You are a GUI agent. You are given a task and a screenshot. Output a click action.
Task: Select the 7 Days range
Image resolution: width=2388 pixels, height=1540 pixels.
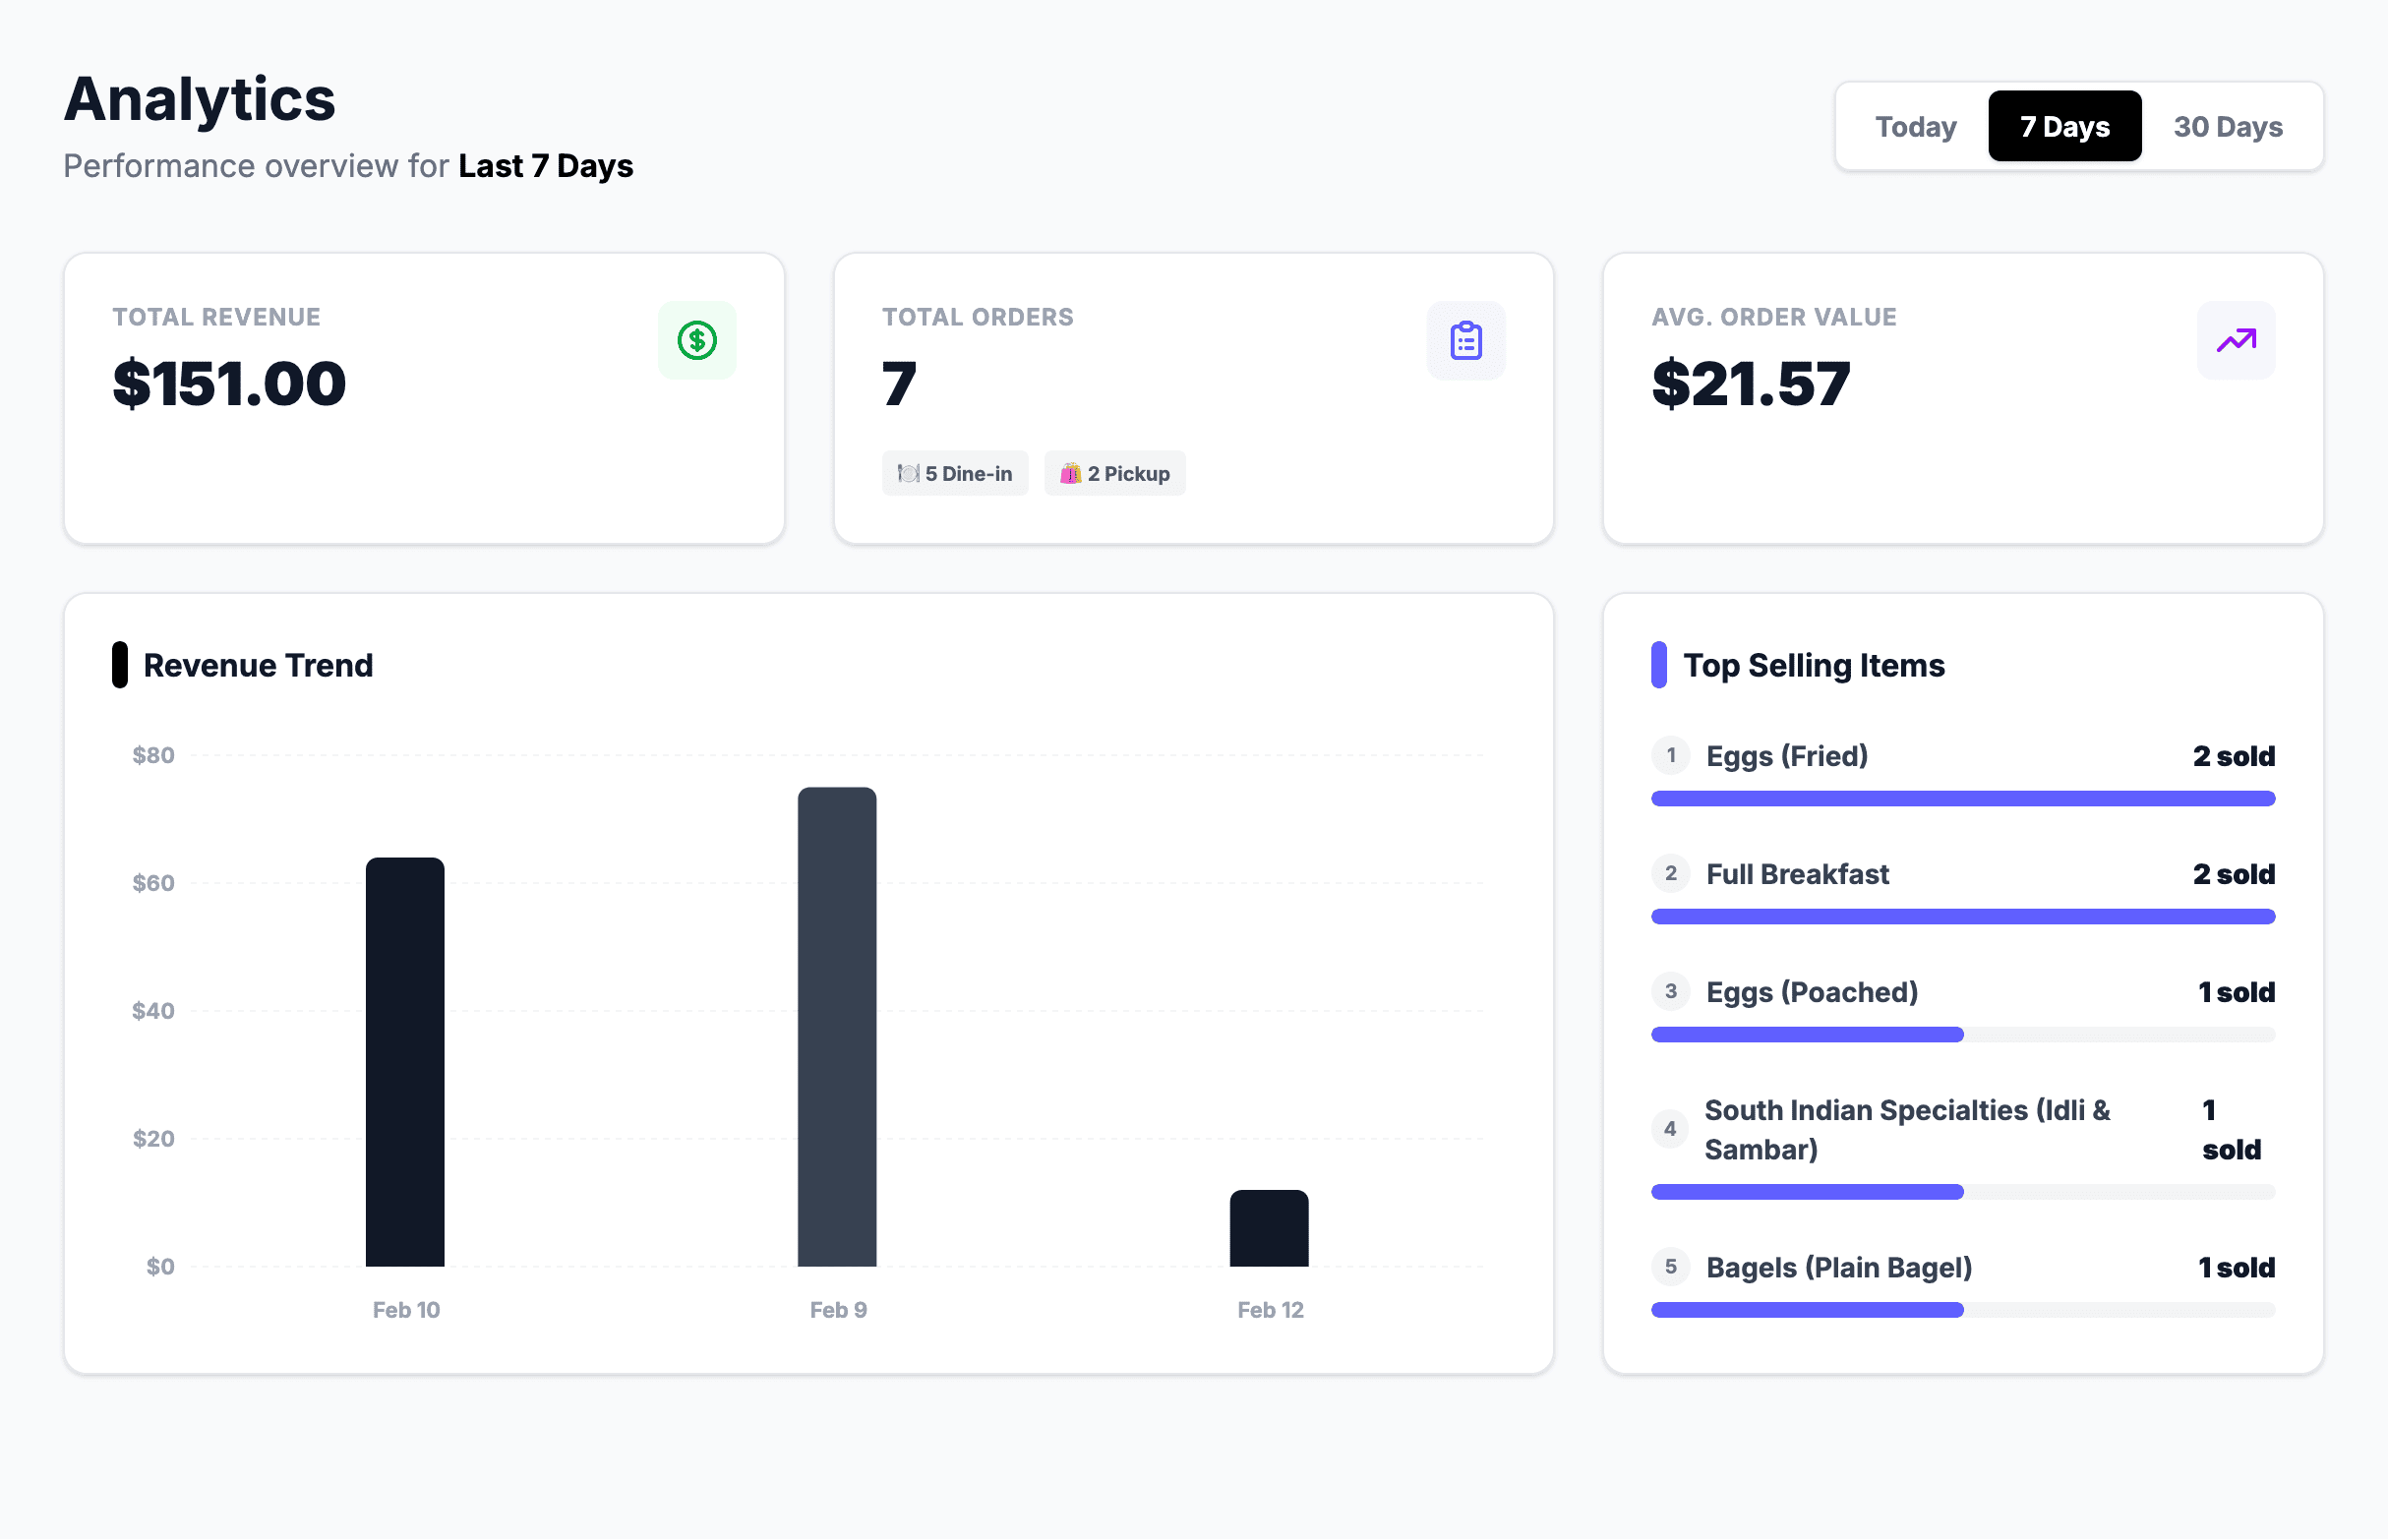pos(2064,127)
